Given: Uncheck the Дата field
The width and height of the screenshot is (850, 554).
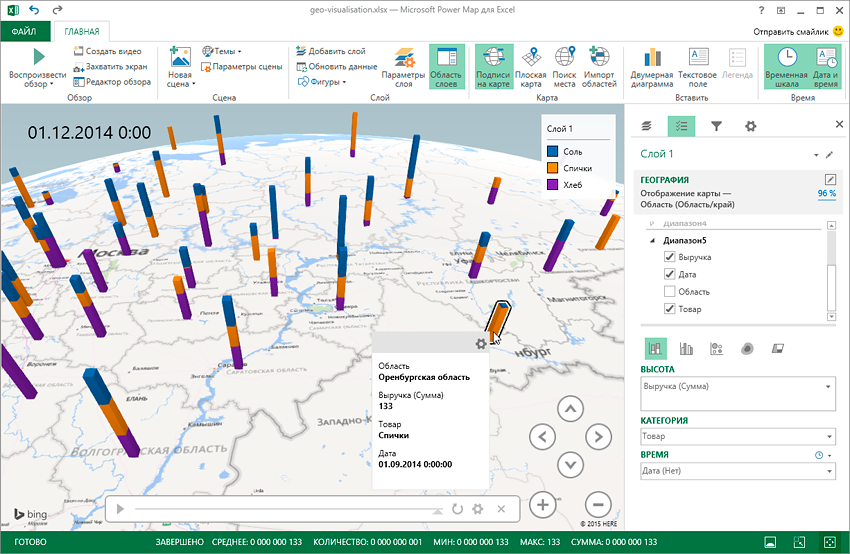Looking at the screenshot, I should (669, 274).
